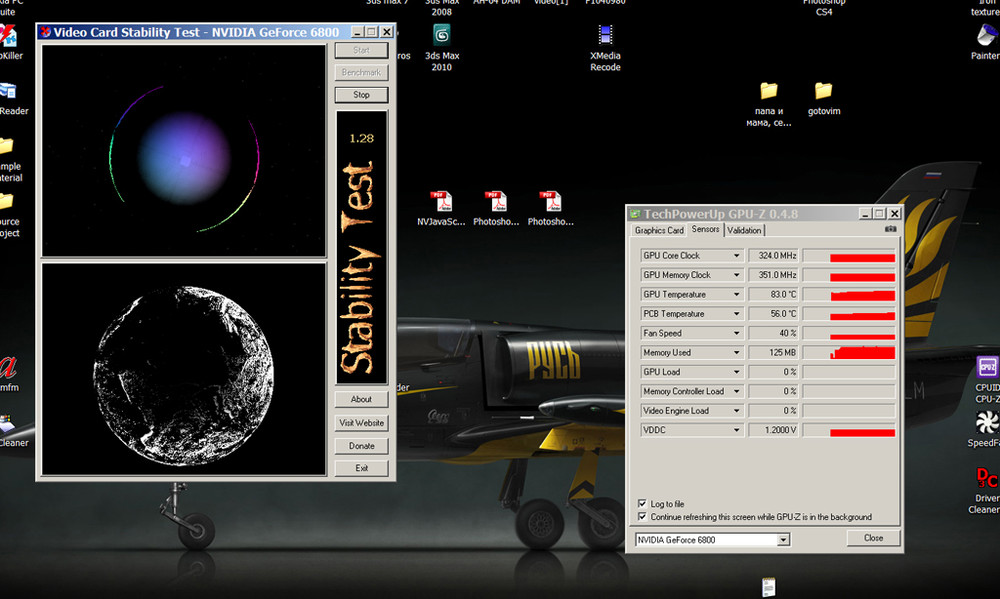
Task: Click the GPU-Z screenshot camera icon
Action: 890,230
